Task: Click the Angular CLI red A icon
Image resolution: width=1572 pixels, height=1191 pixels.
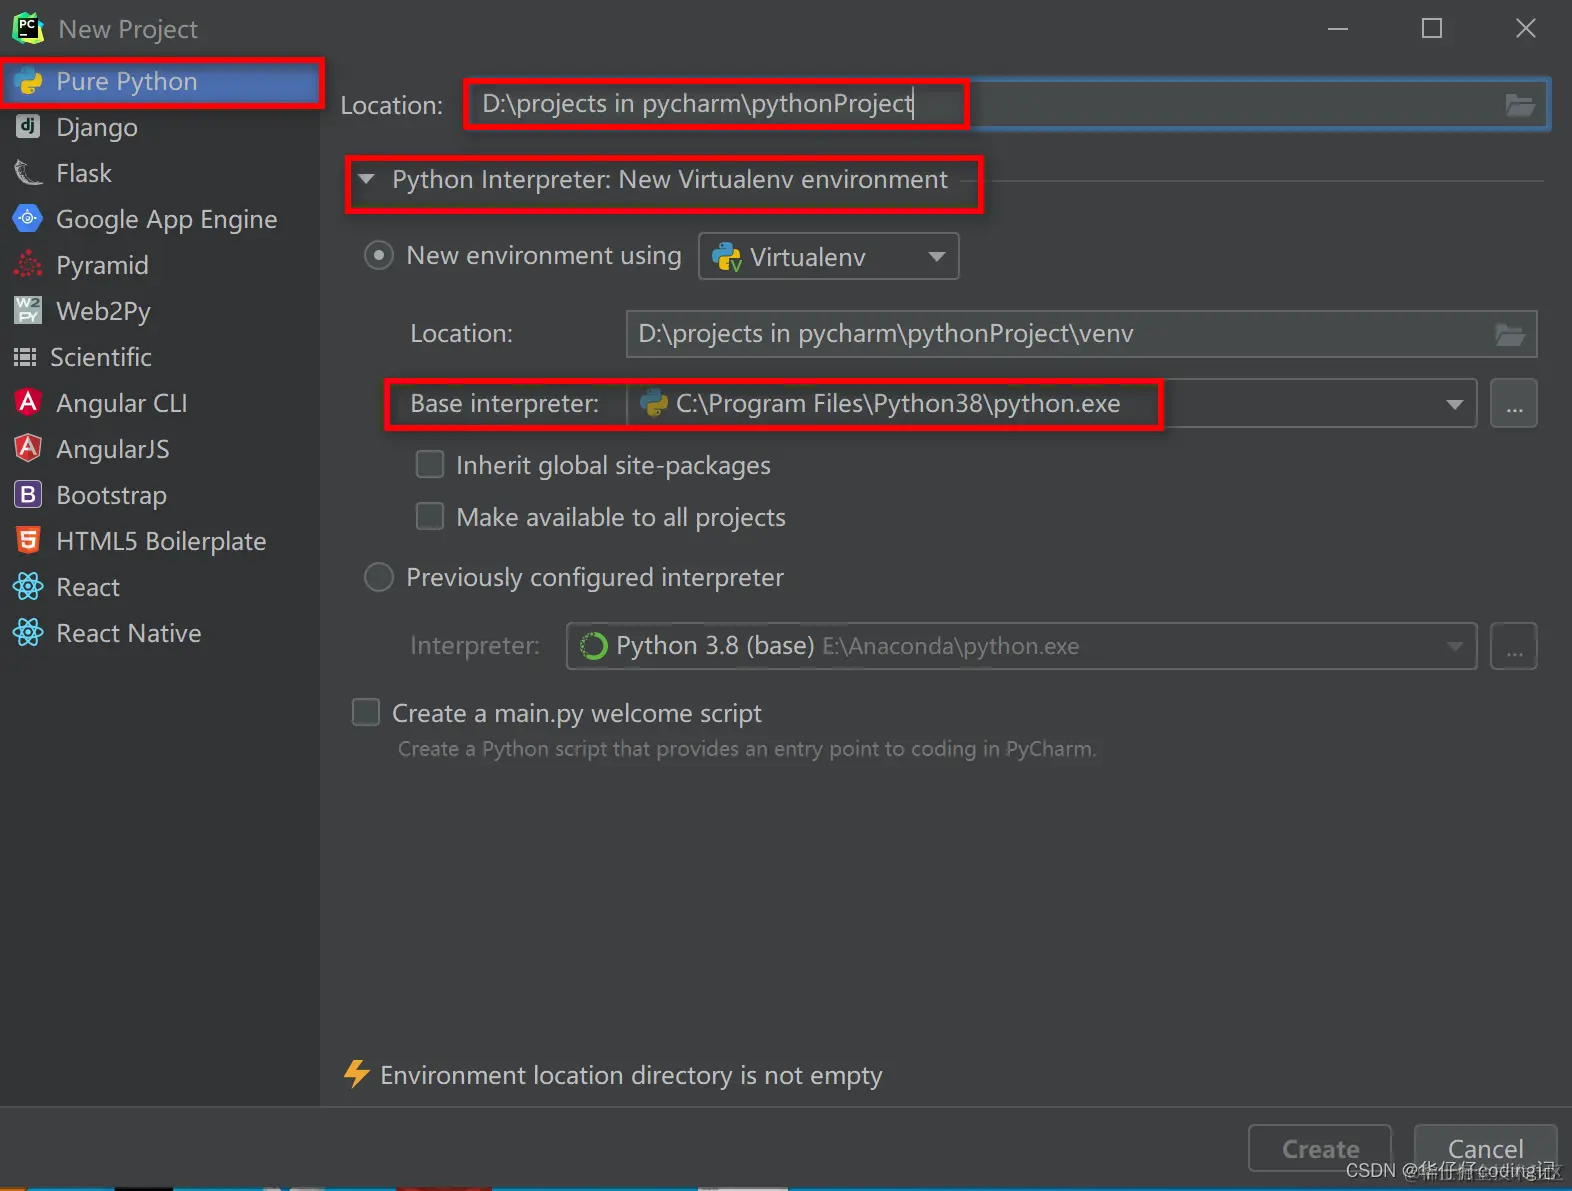Action: [28, 402]
